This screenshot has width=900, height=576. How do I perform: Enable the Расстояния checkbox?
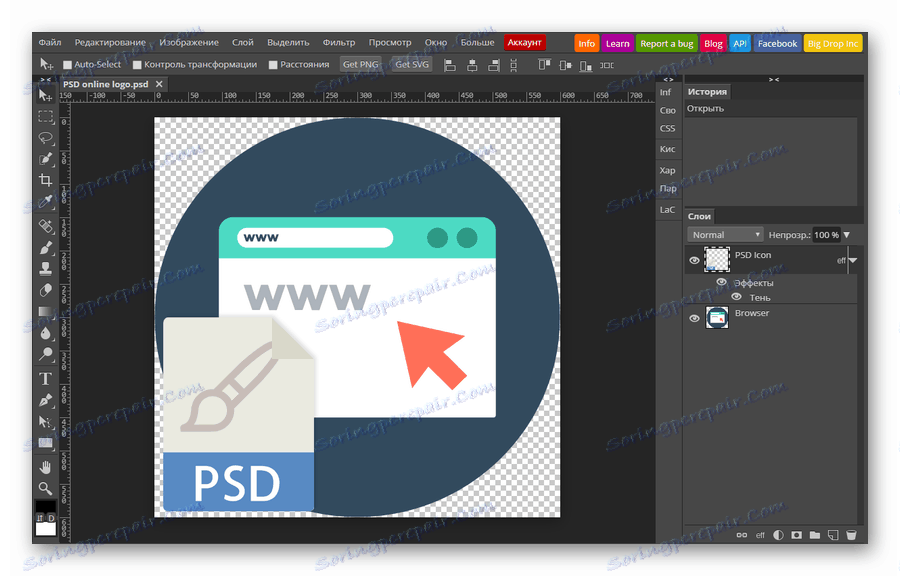tap(273, 65)
